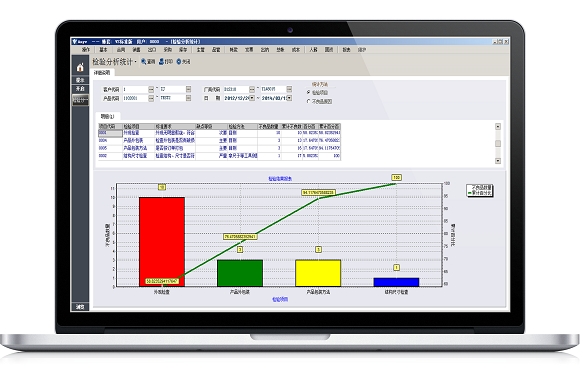Click the round blue close icon in the toolbar
The image size is (580, 366).
[x=179, y=61]
